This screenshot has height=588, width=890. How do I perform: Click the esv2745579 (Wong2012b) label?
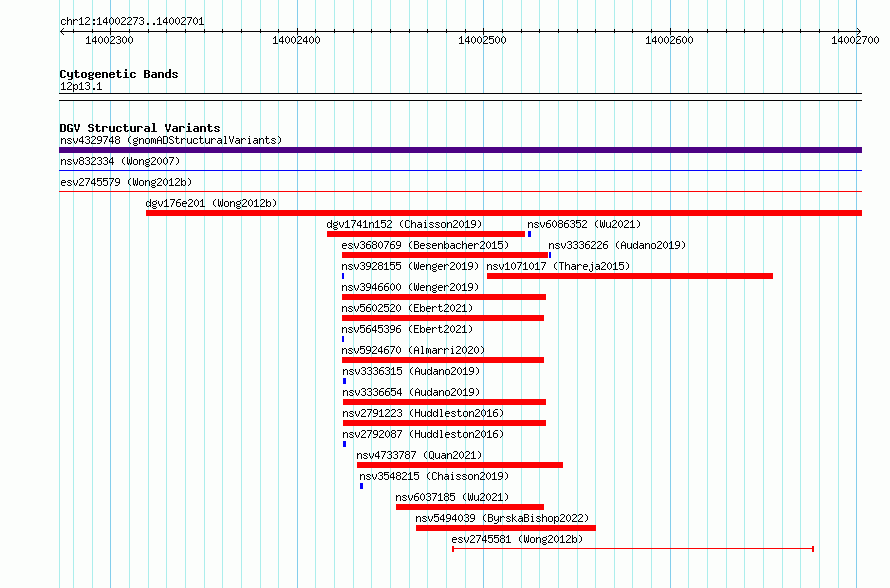(126, 182)
